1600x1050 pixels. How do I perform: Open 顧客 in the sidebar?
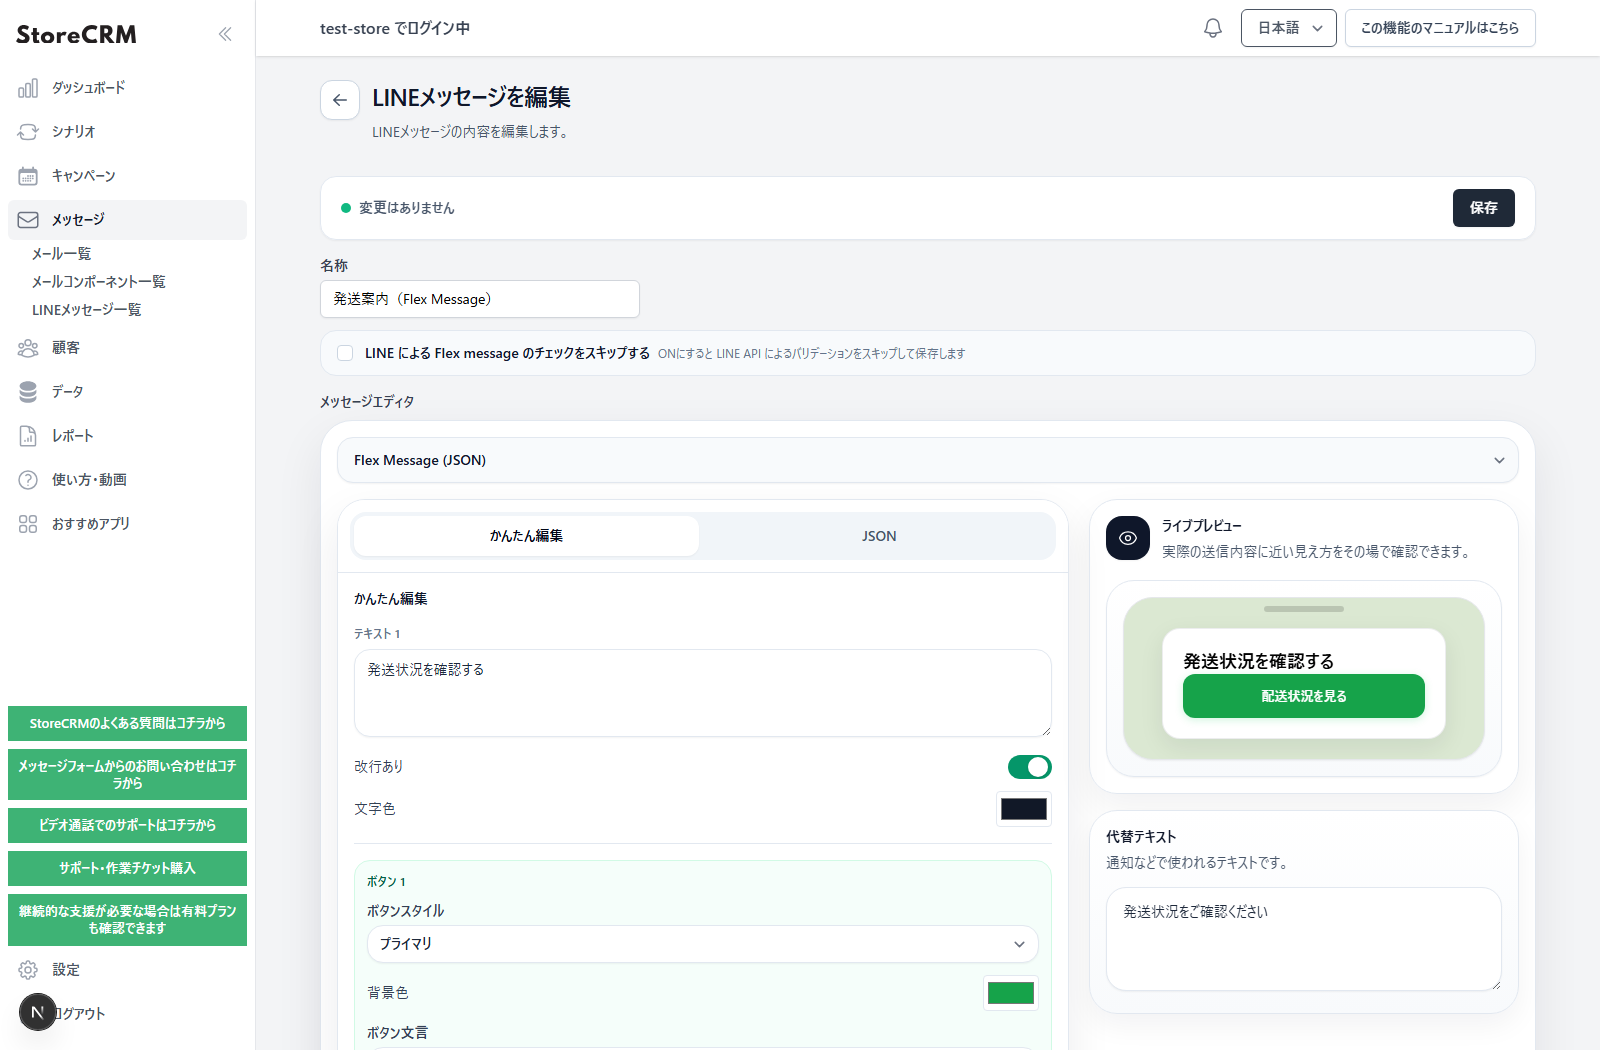click(x=127, y=348)
